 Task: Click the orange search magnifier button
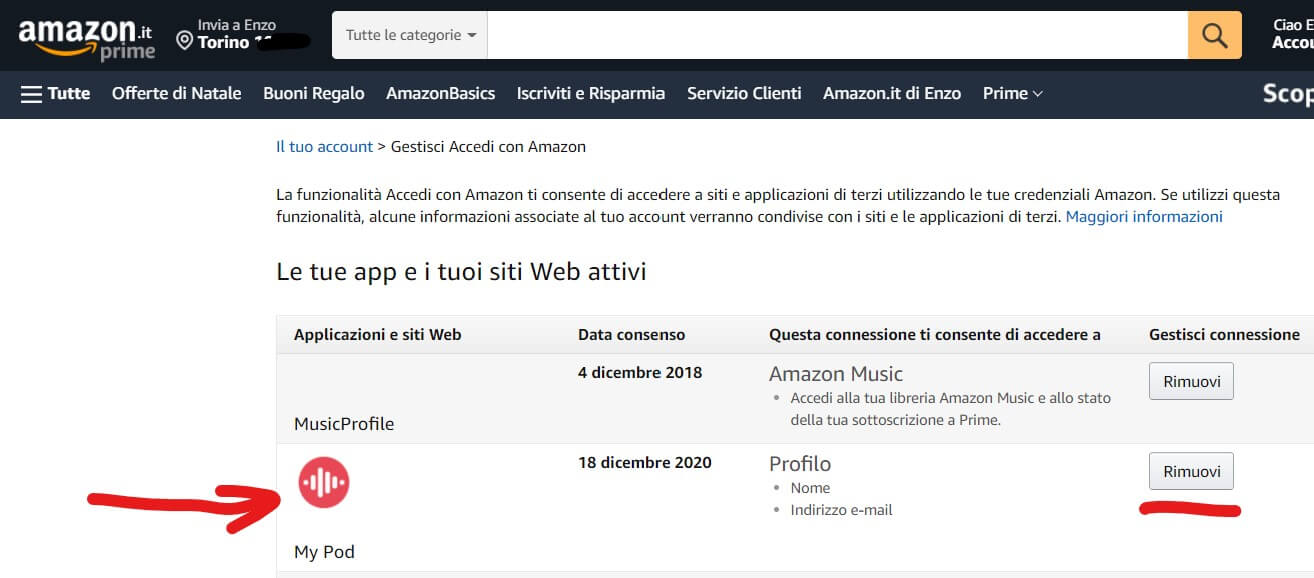1214,35
